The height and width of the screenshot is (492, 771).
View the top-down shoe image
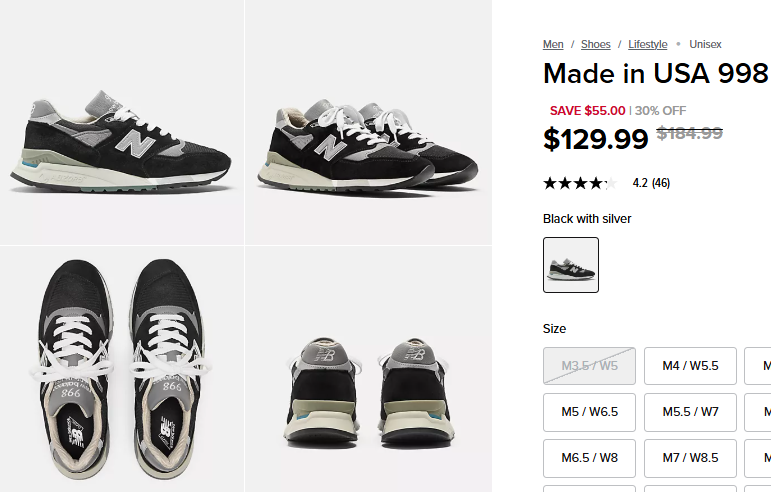pos(122,370)
